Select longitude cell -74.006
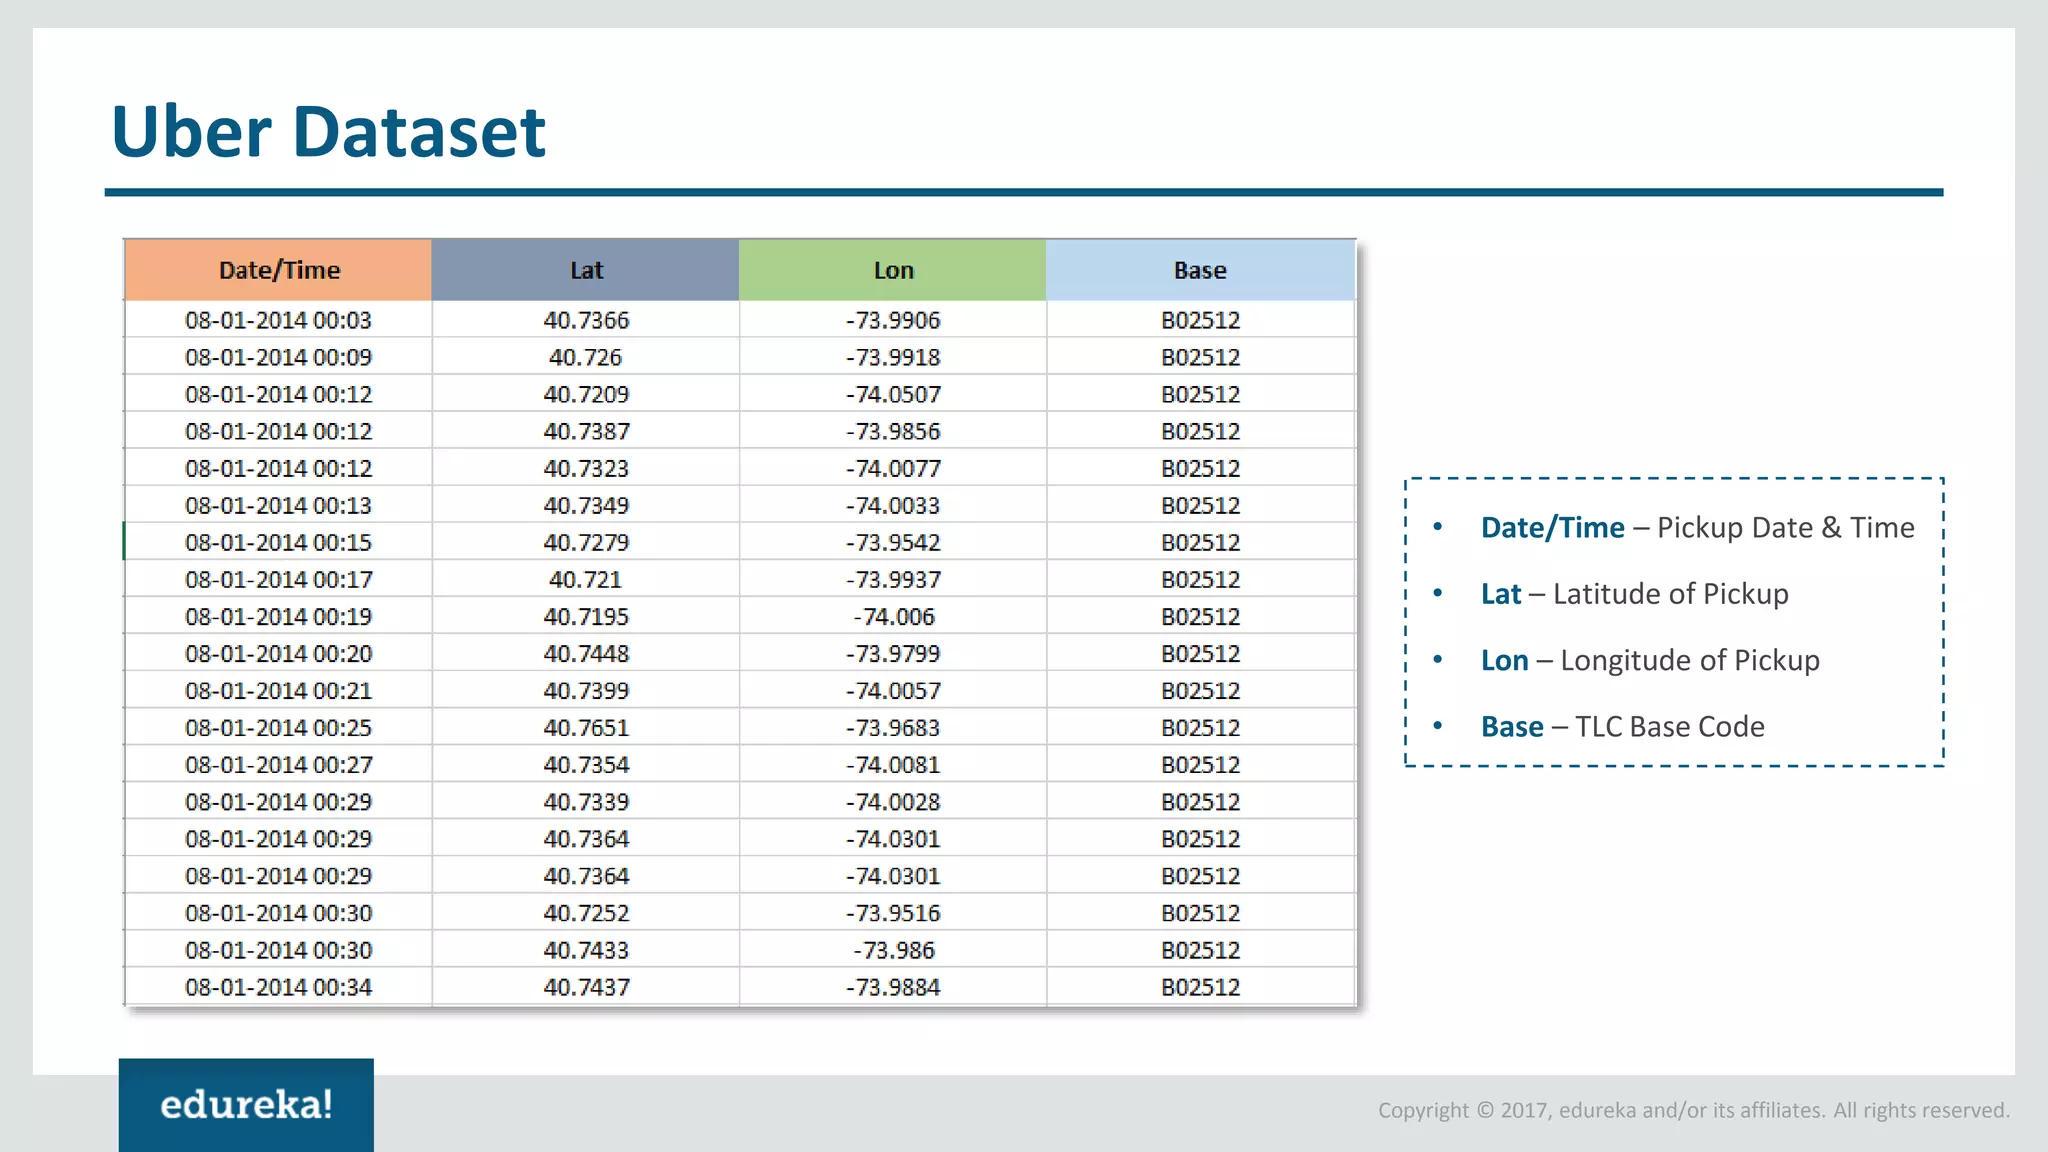The image size is (2048, 1152). point(893,616)
